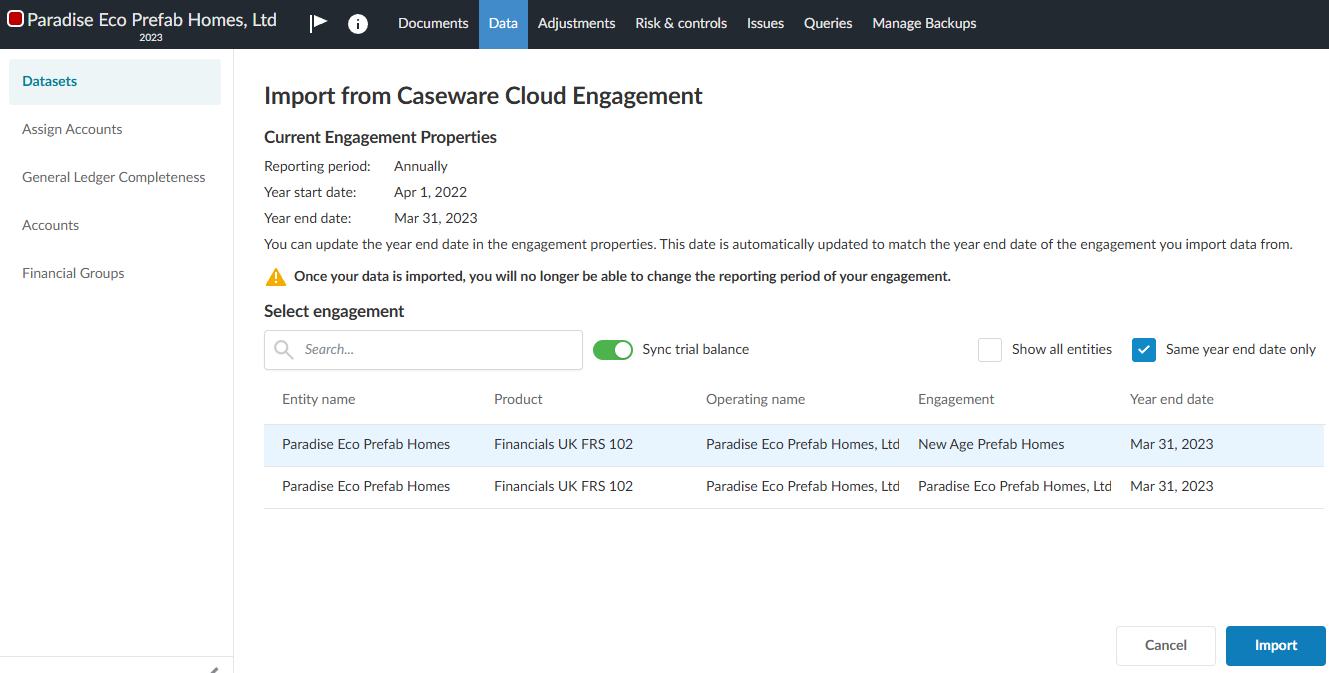Screen dimensions: 1329x673
Task: Open Financial Groups in the sidebar
Action: pos(115,273)
